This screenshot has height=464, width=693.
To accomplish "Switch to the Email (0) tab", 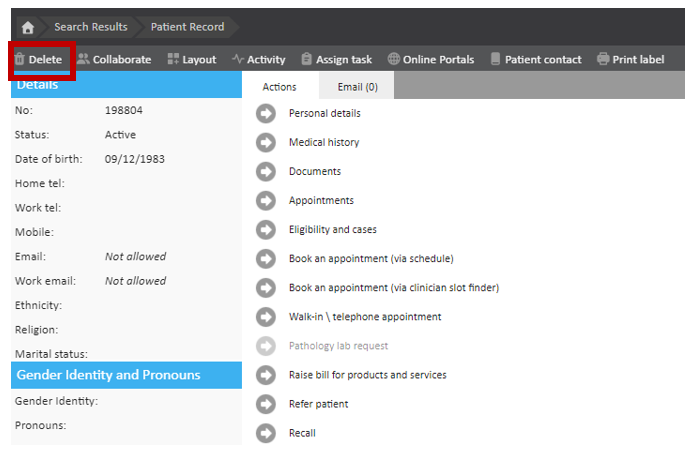I will pyautogui.click(x=357, y=87).
